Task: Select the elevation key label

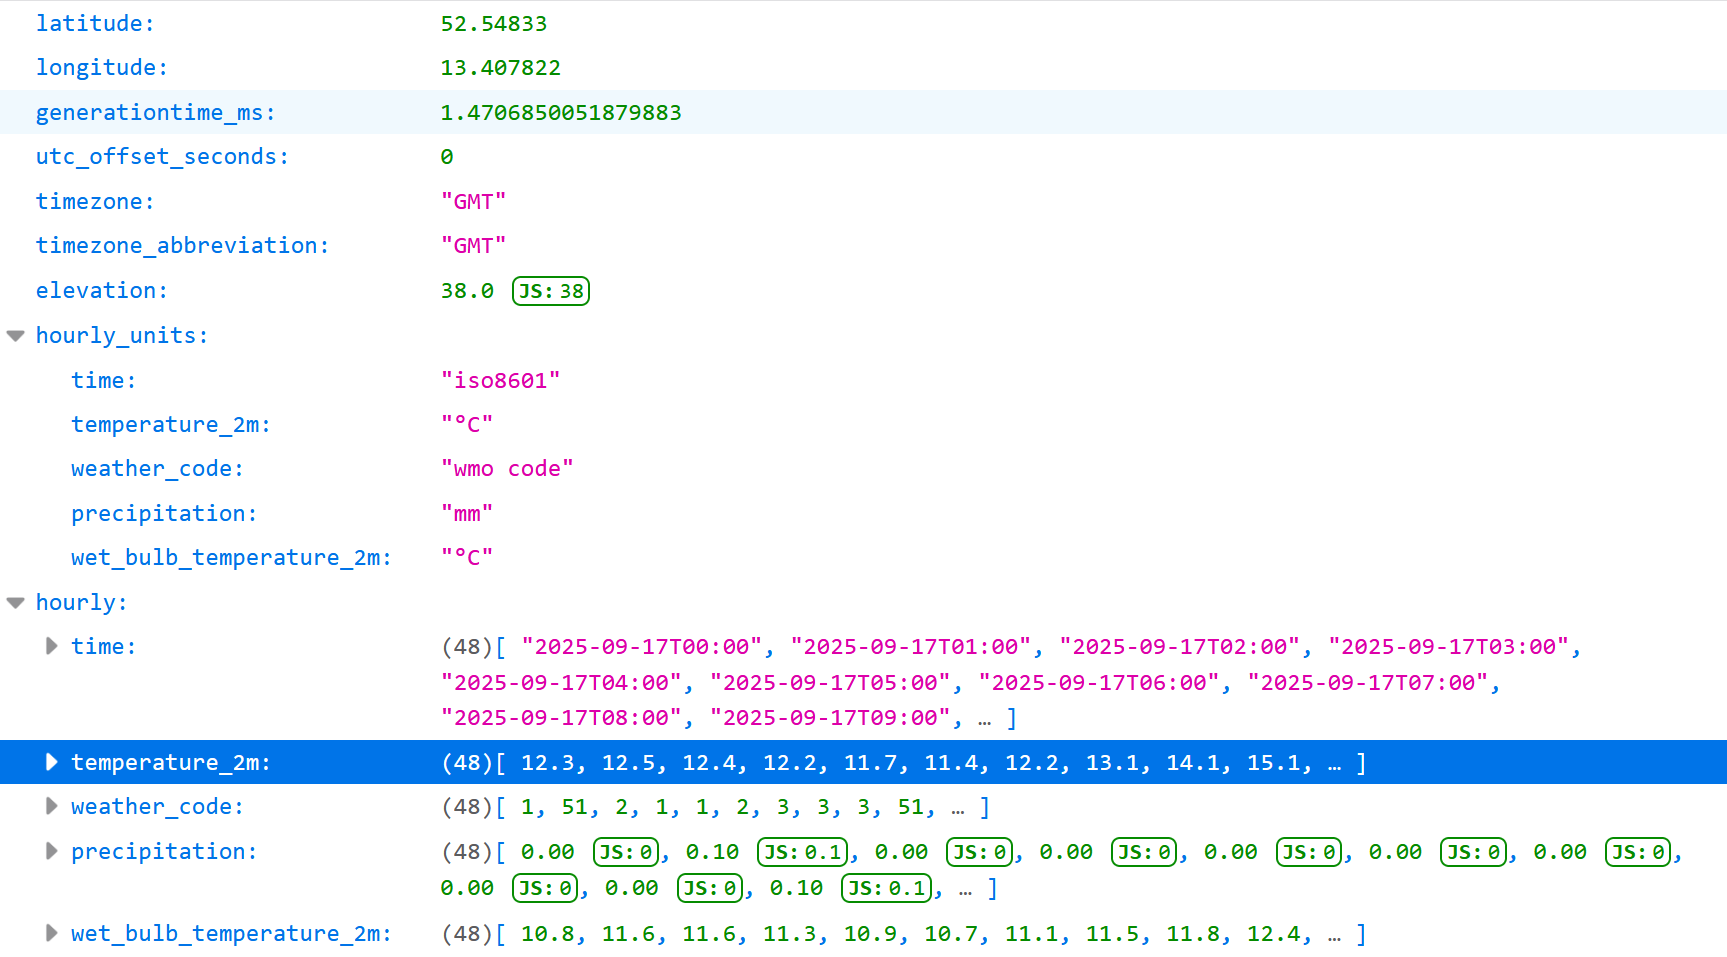Action: 101,291
